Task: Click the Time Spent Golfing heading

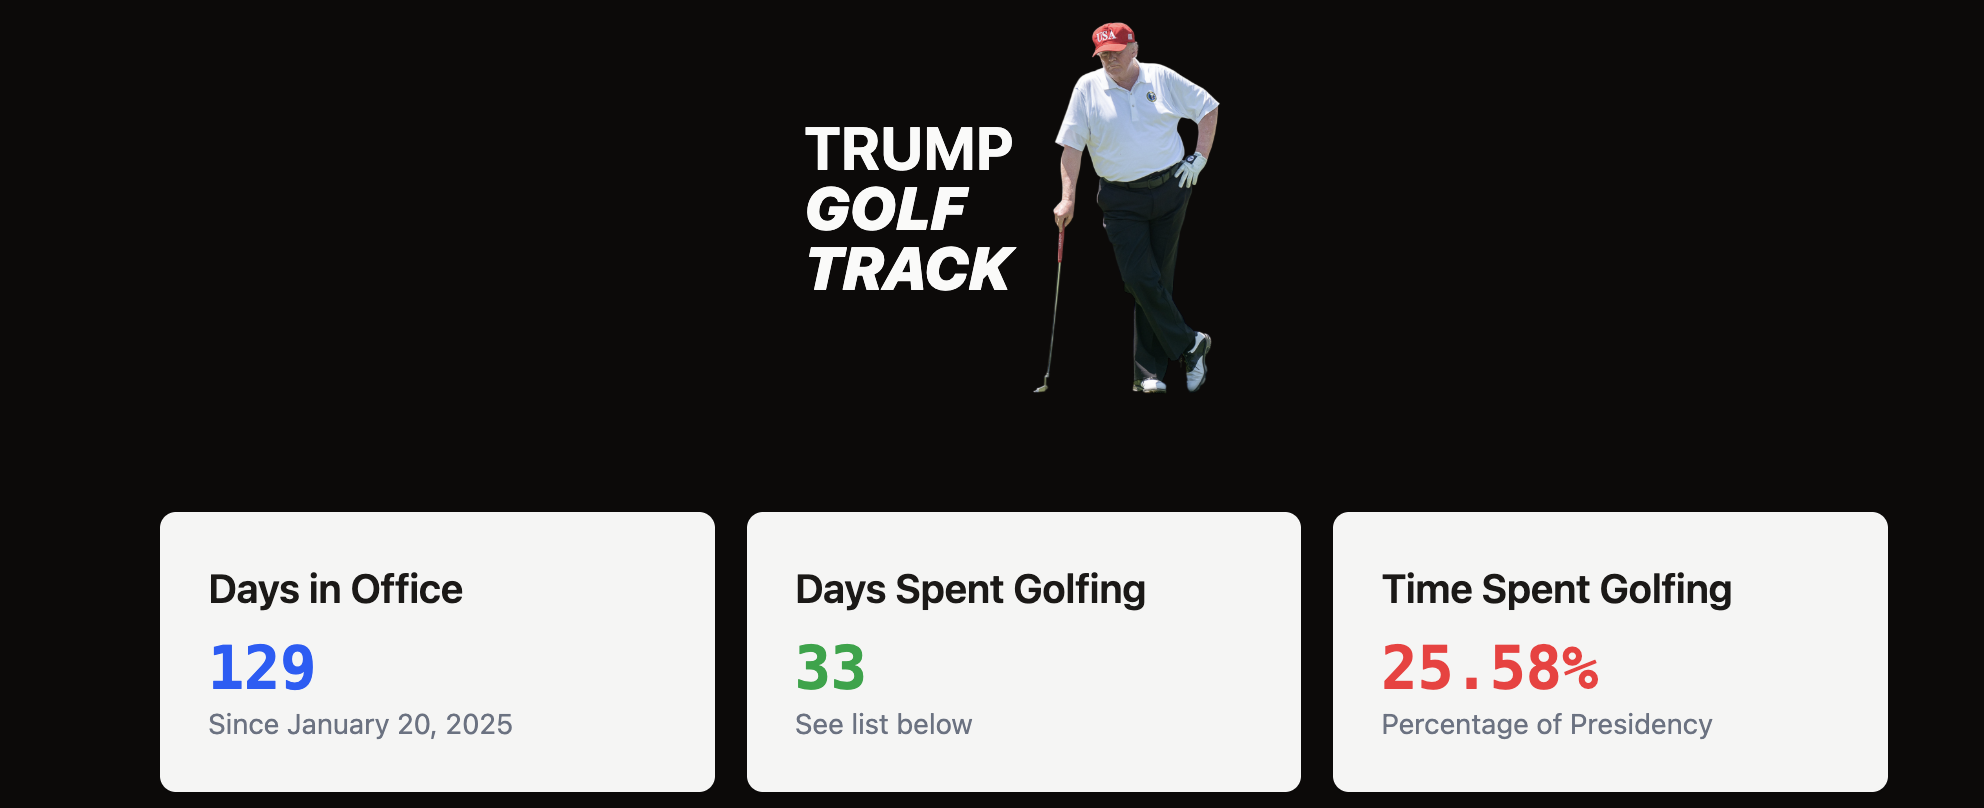Action: pyautogui.click(x=1557, y=590)
